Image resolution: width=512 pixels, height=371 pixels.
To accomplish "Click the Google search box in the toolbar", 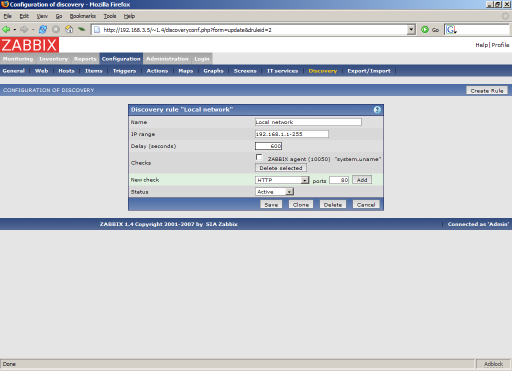I will (x=483, y=30).
